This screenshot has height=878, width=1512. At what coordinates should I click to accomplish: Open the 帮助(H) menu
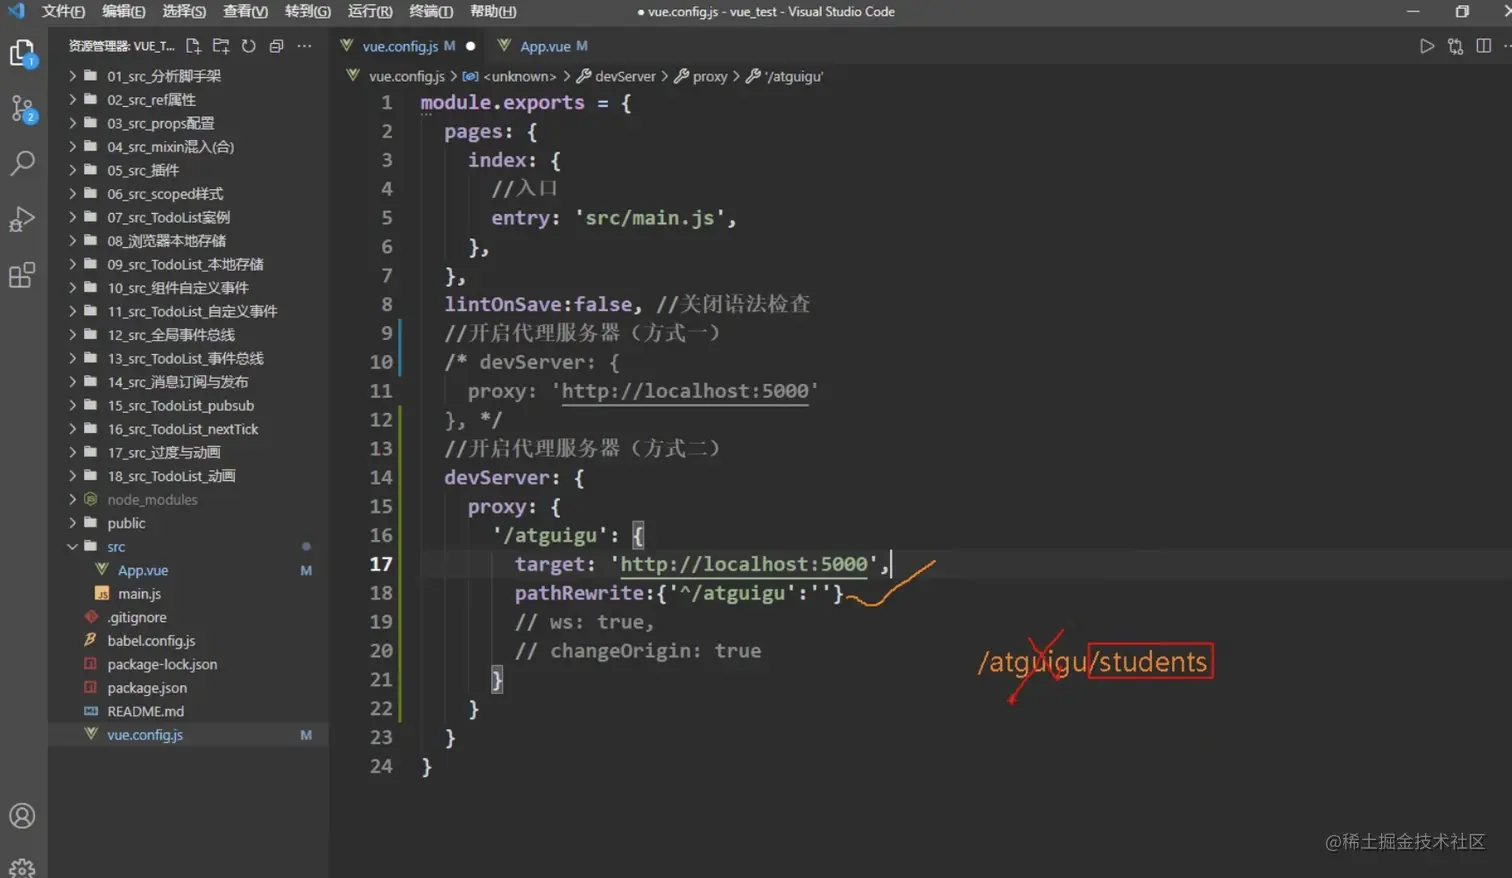[x=493, y=11]
